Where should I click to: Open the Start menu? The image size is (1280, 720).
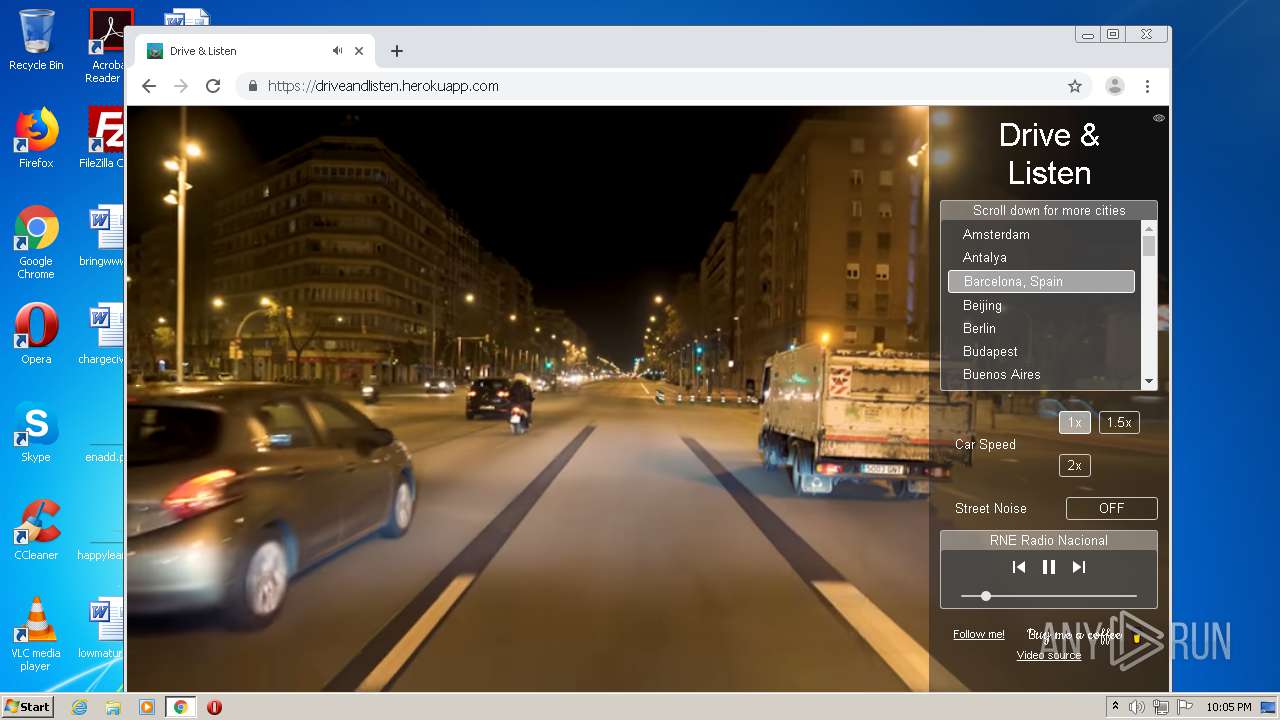[x=28, y=707]
